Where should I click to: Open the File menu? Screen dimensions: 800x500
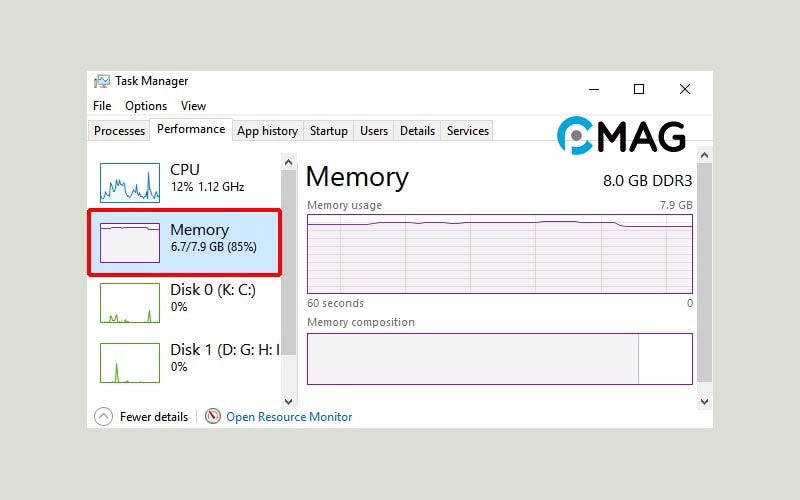tap(102, 106)
